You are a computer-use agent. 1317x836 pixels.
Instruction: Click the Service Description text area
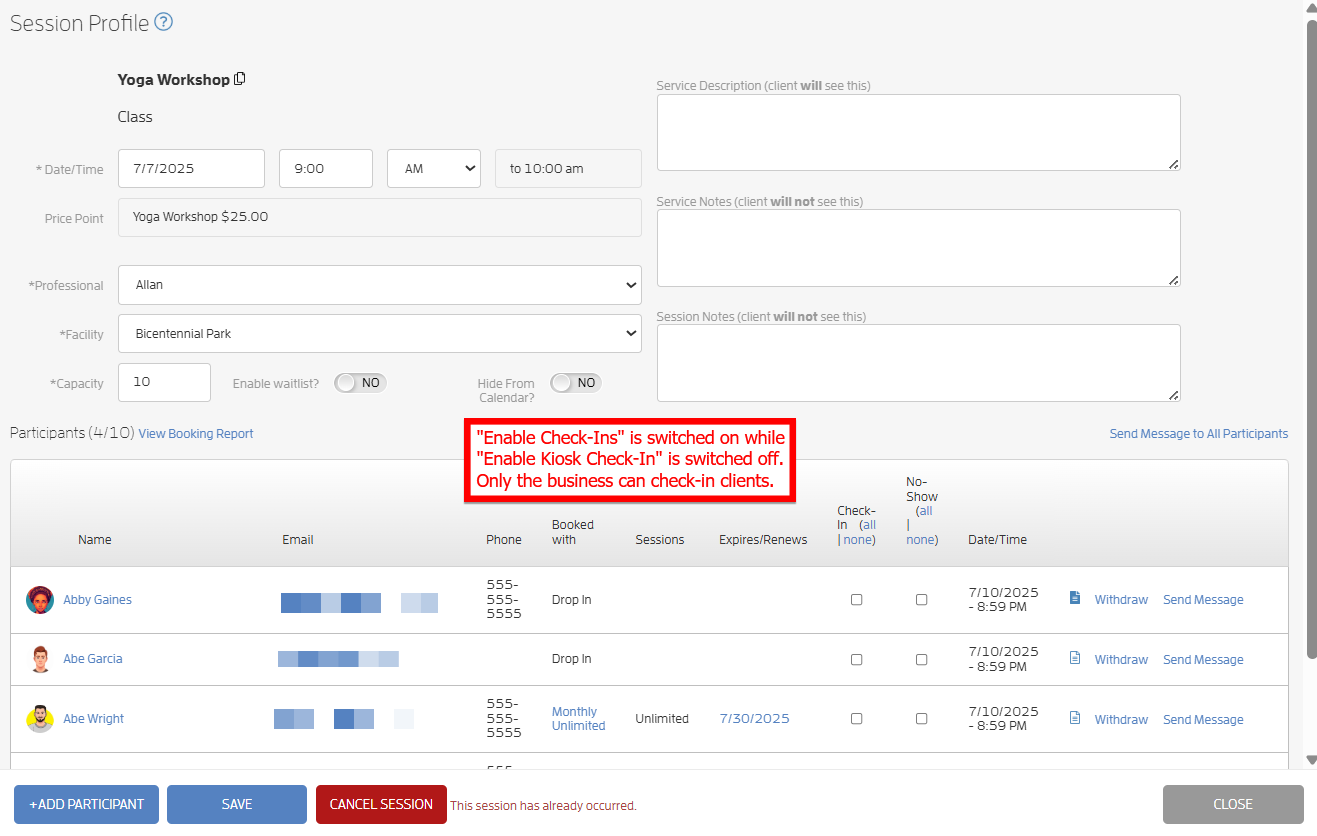(918, 132)
